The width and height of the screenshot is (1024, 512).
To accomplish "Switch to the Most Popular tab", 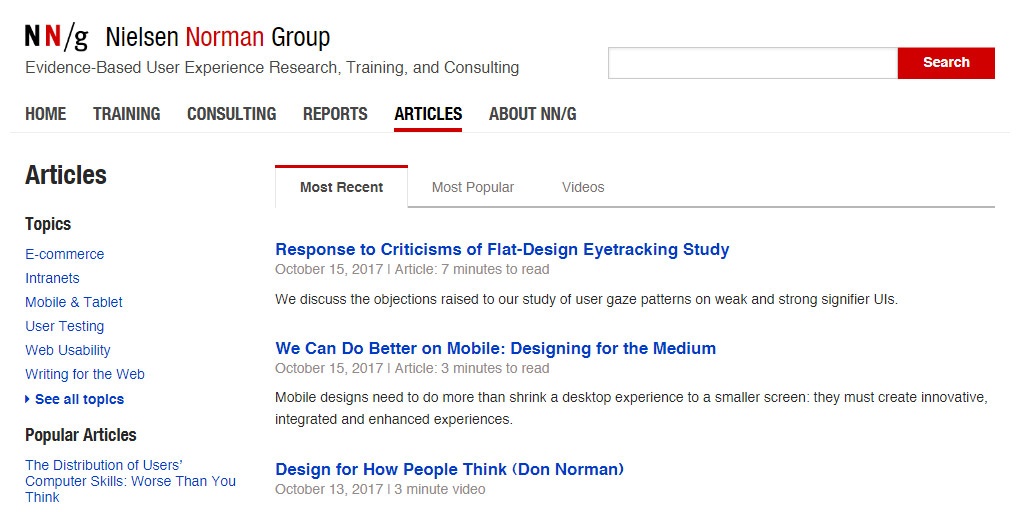I will tap(472, 187).
